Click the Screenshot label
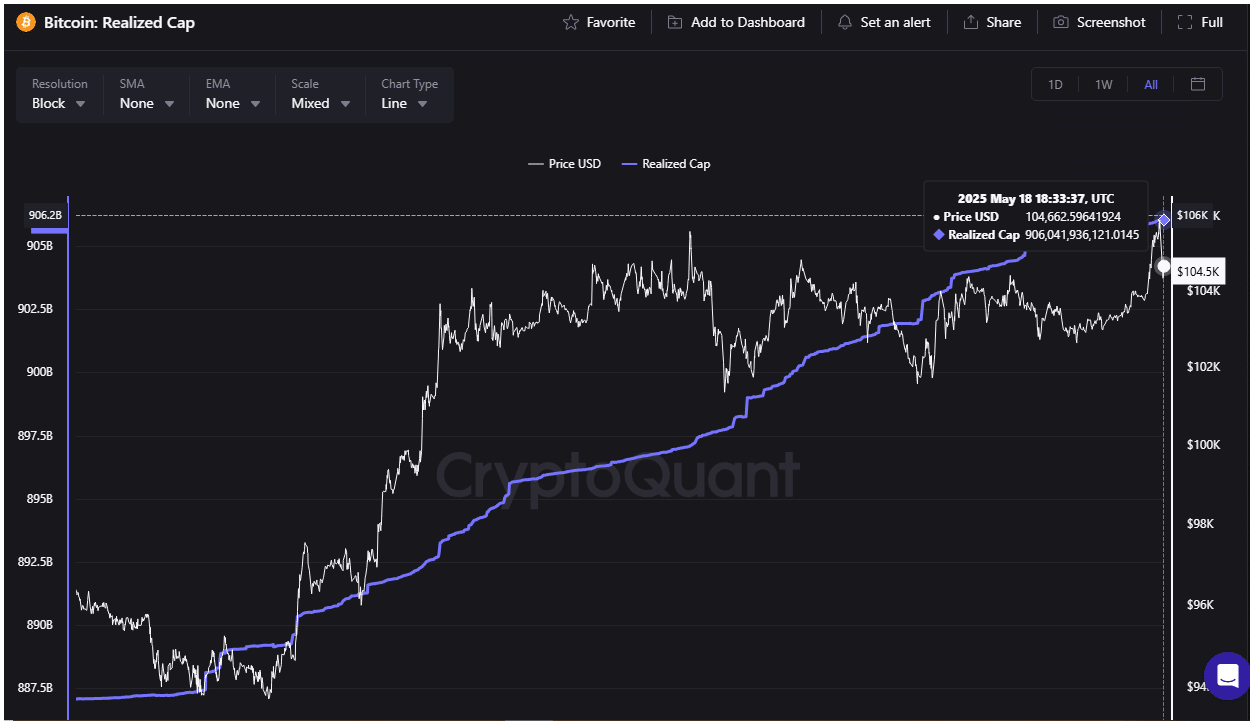The image size is (1254, 725). coord(1111,22)
